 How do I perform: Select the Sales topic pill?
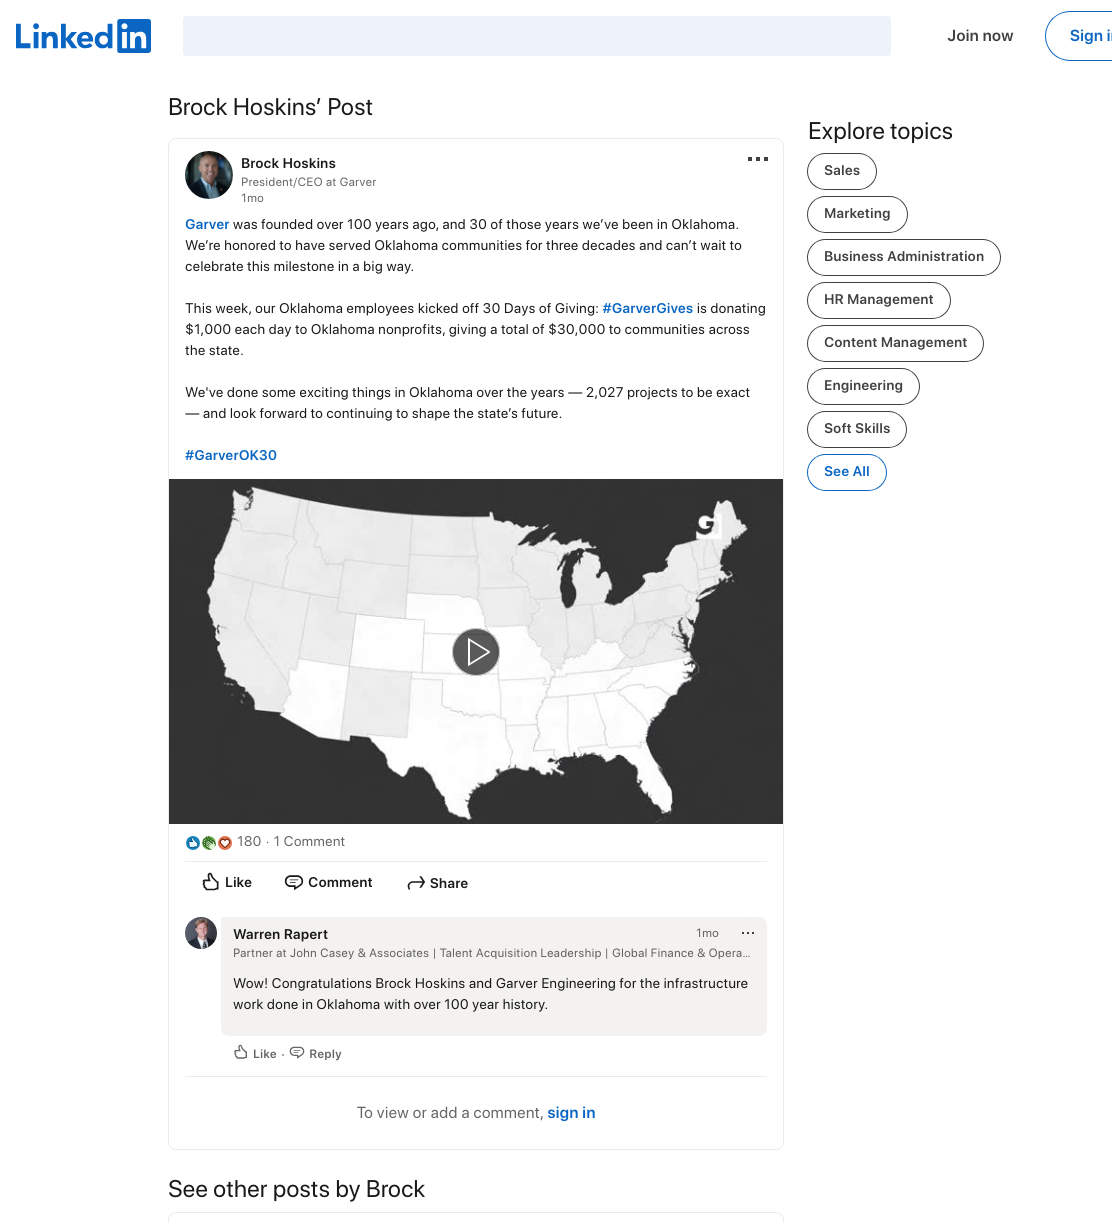(842, 171)
